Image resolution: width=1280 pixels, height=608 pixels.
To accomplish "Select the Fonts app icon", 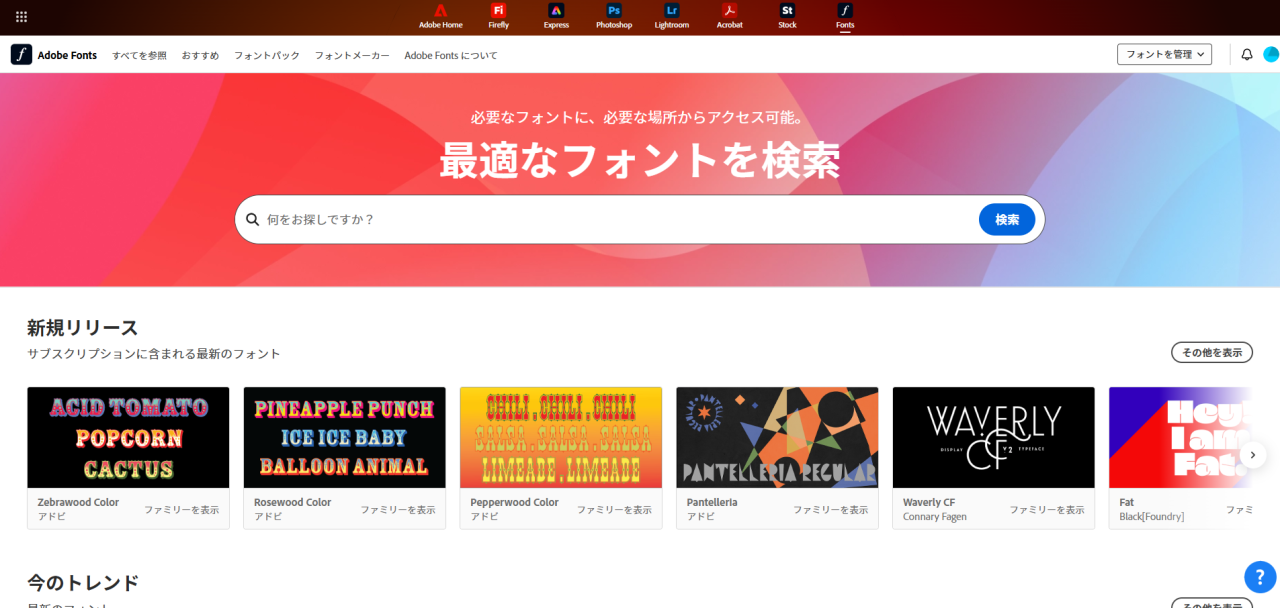I will point(845,17).
